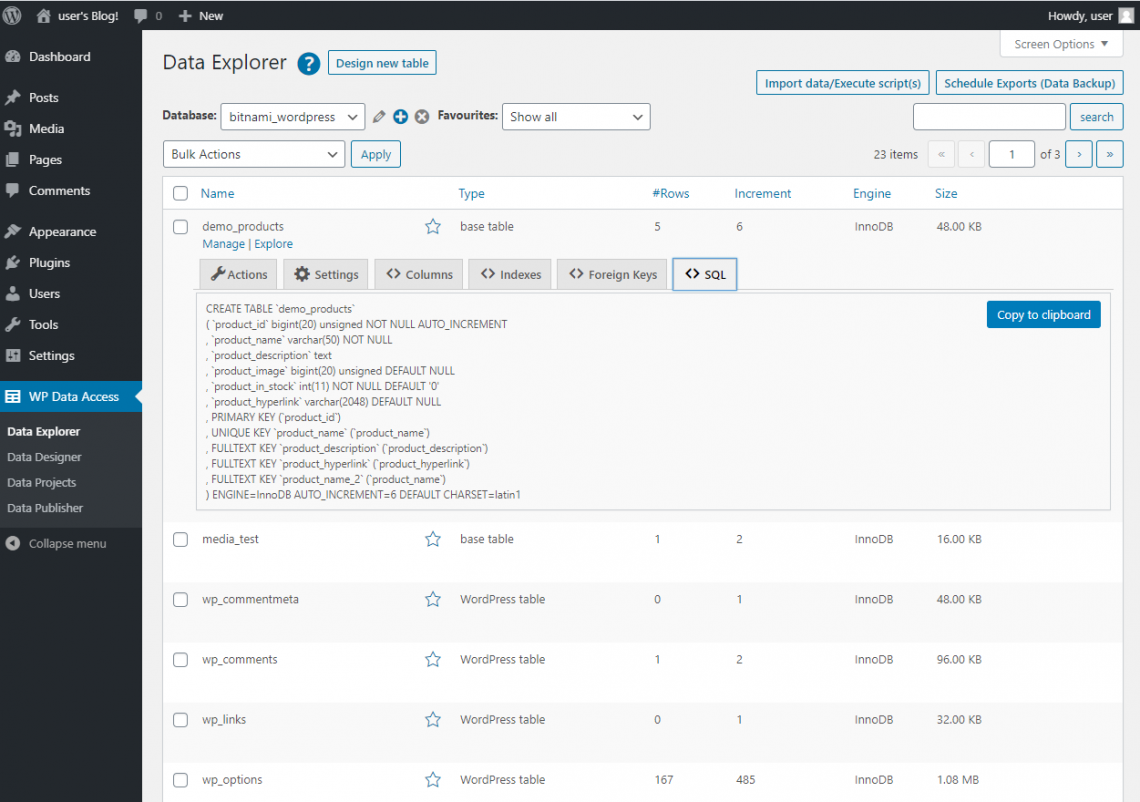This screenshot has width=1140, height=802.
Task: Sort by the Name column header
Action: tap(217, 193)
